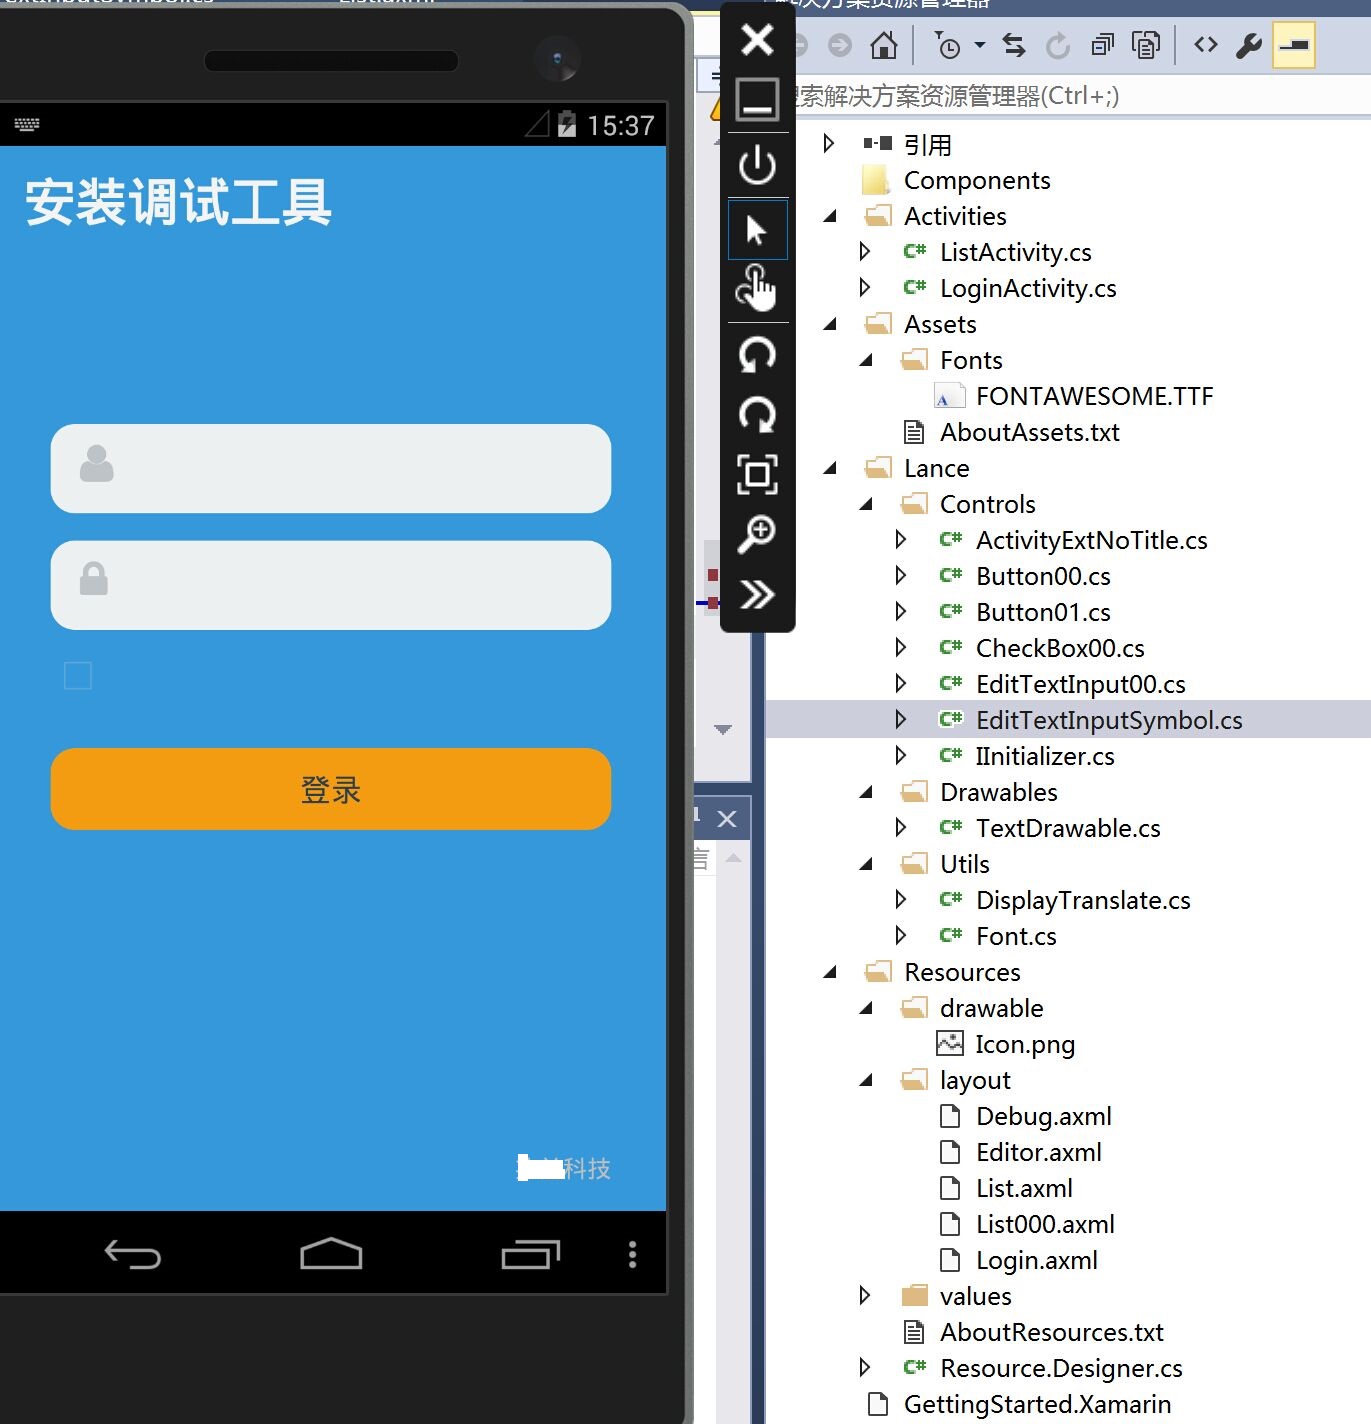Expand ListActivity.cs node
The image size is (1371, 1424).
(x=865, y=252)
